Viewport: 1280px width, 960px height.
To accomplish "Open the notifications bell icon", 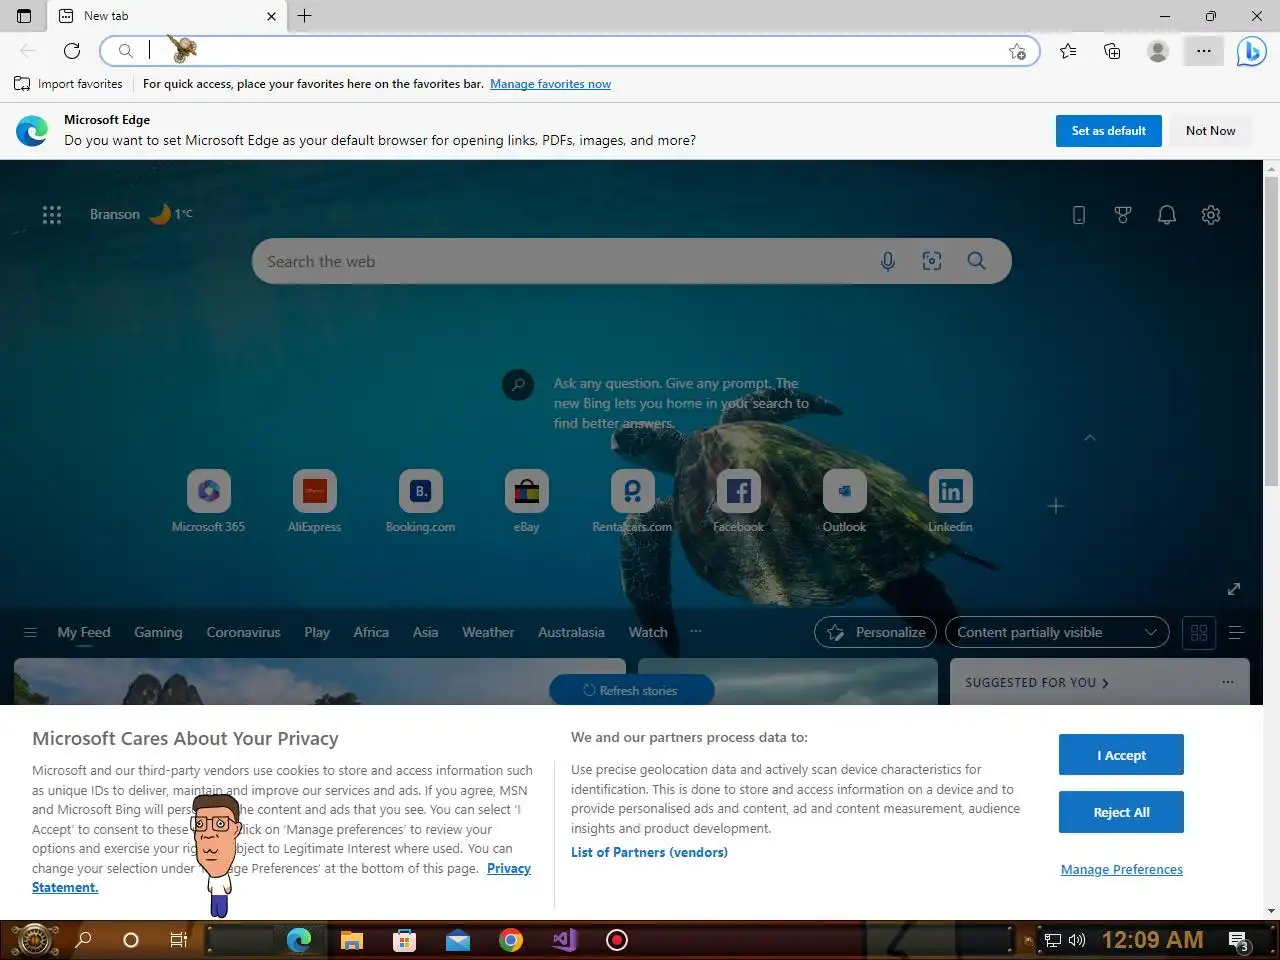I will 1167,215.
